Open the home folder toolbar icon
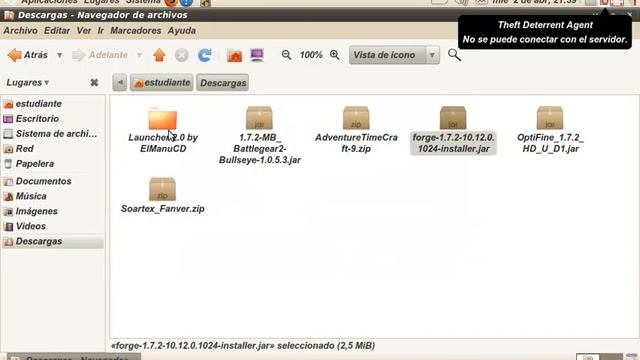The width and height of the screenshot is (640, 360). click(x=234, y=55)
